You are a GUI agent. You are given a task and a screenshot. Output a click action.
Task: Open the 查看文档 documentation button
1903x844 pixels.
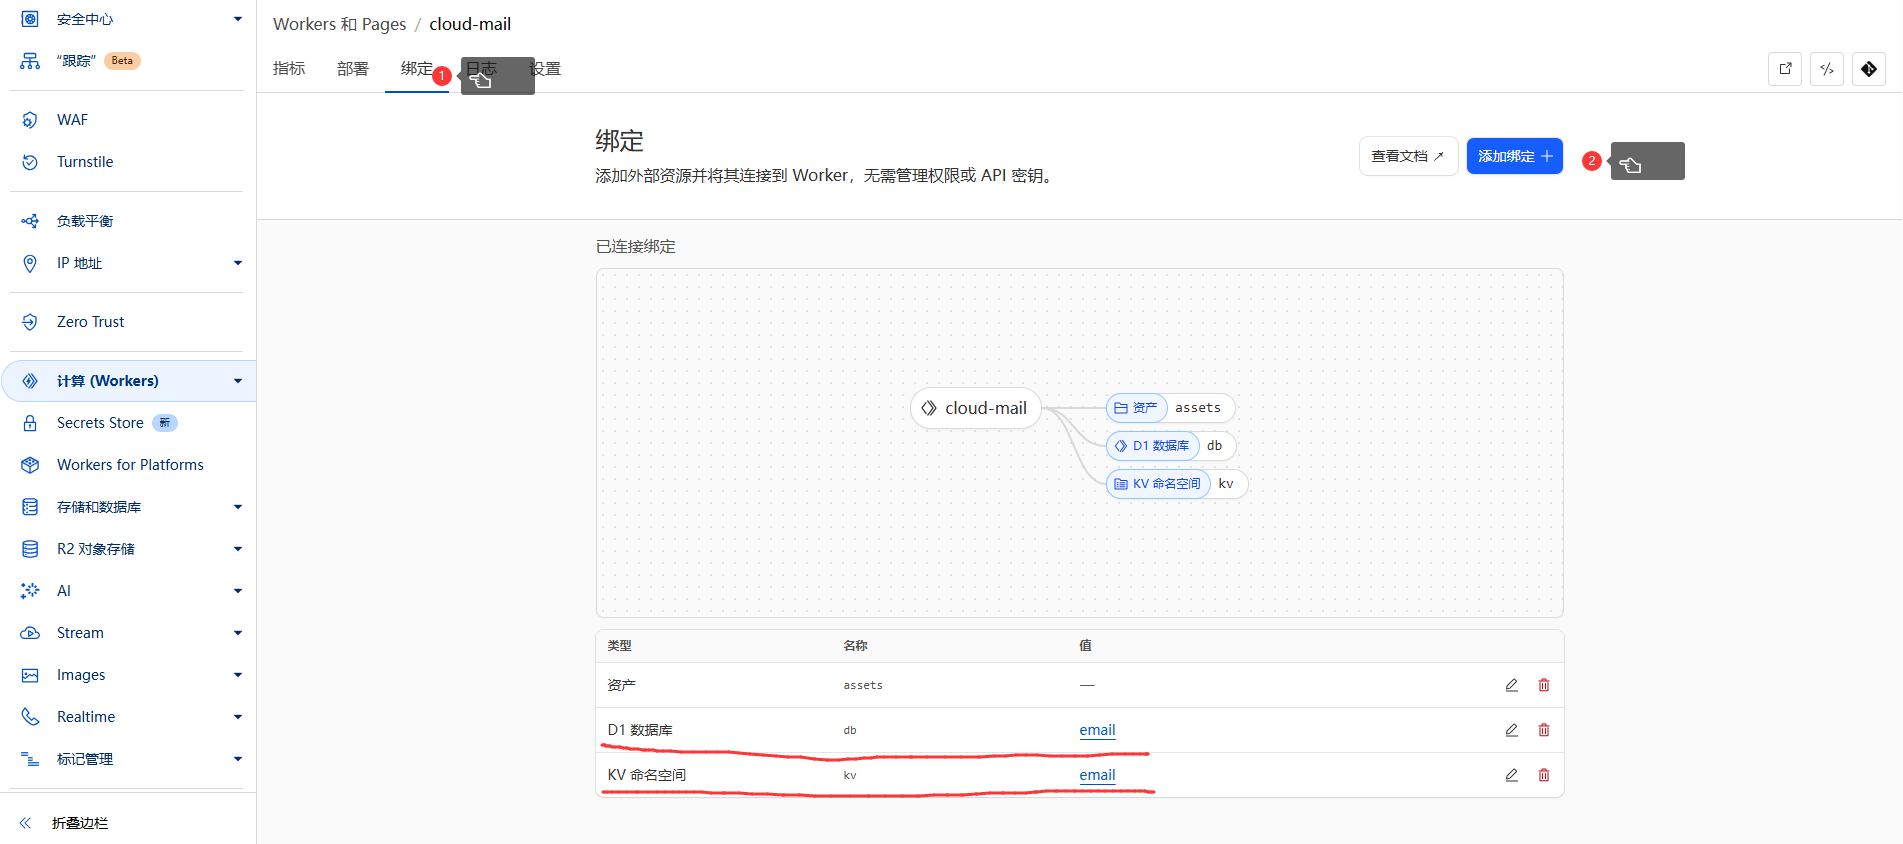[x=1407, y=156]
